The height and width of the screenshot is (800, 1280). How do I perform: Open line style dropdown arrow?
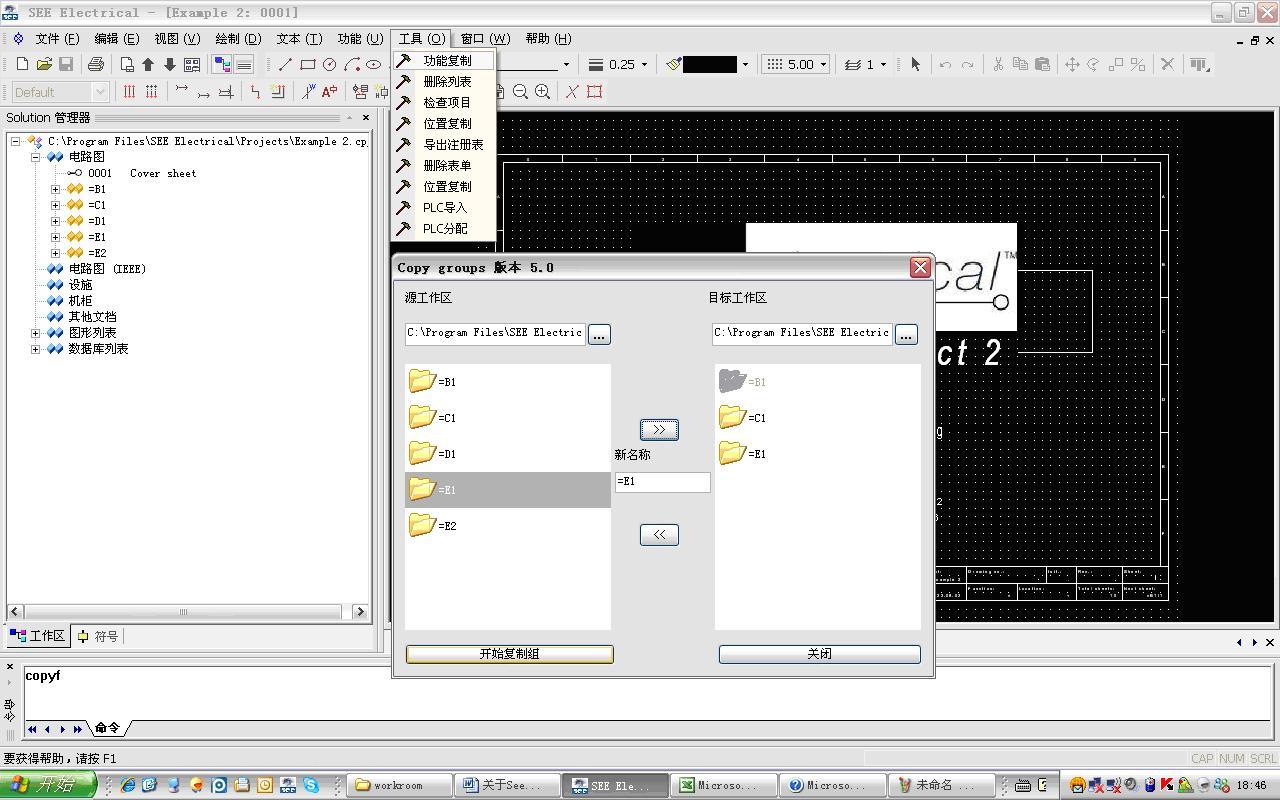coord(566,64)
